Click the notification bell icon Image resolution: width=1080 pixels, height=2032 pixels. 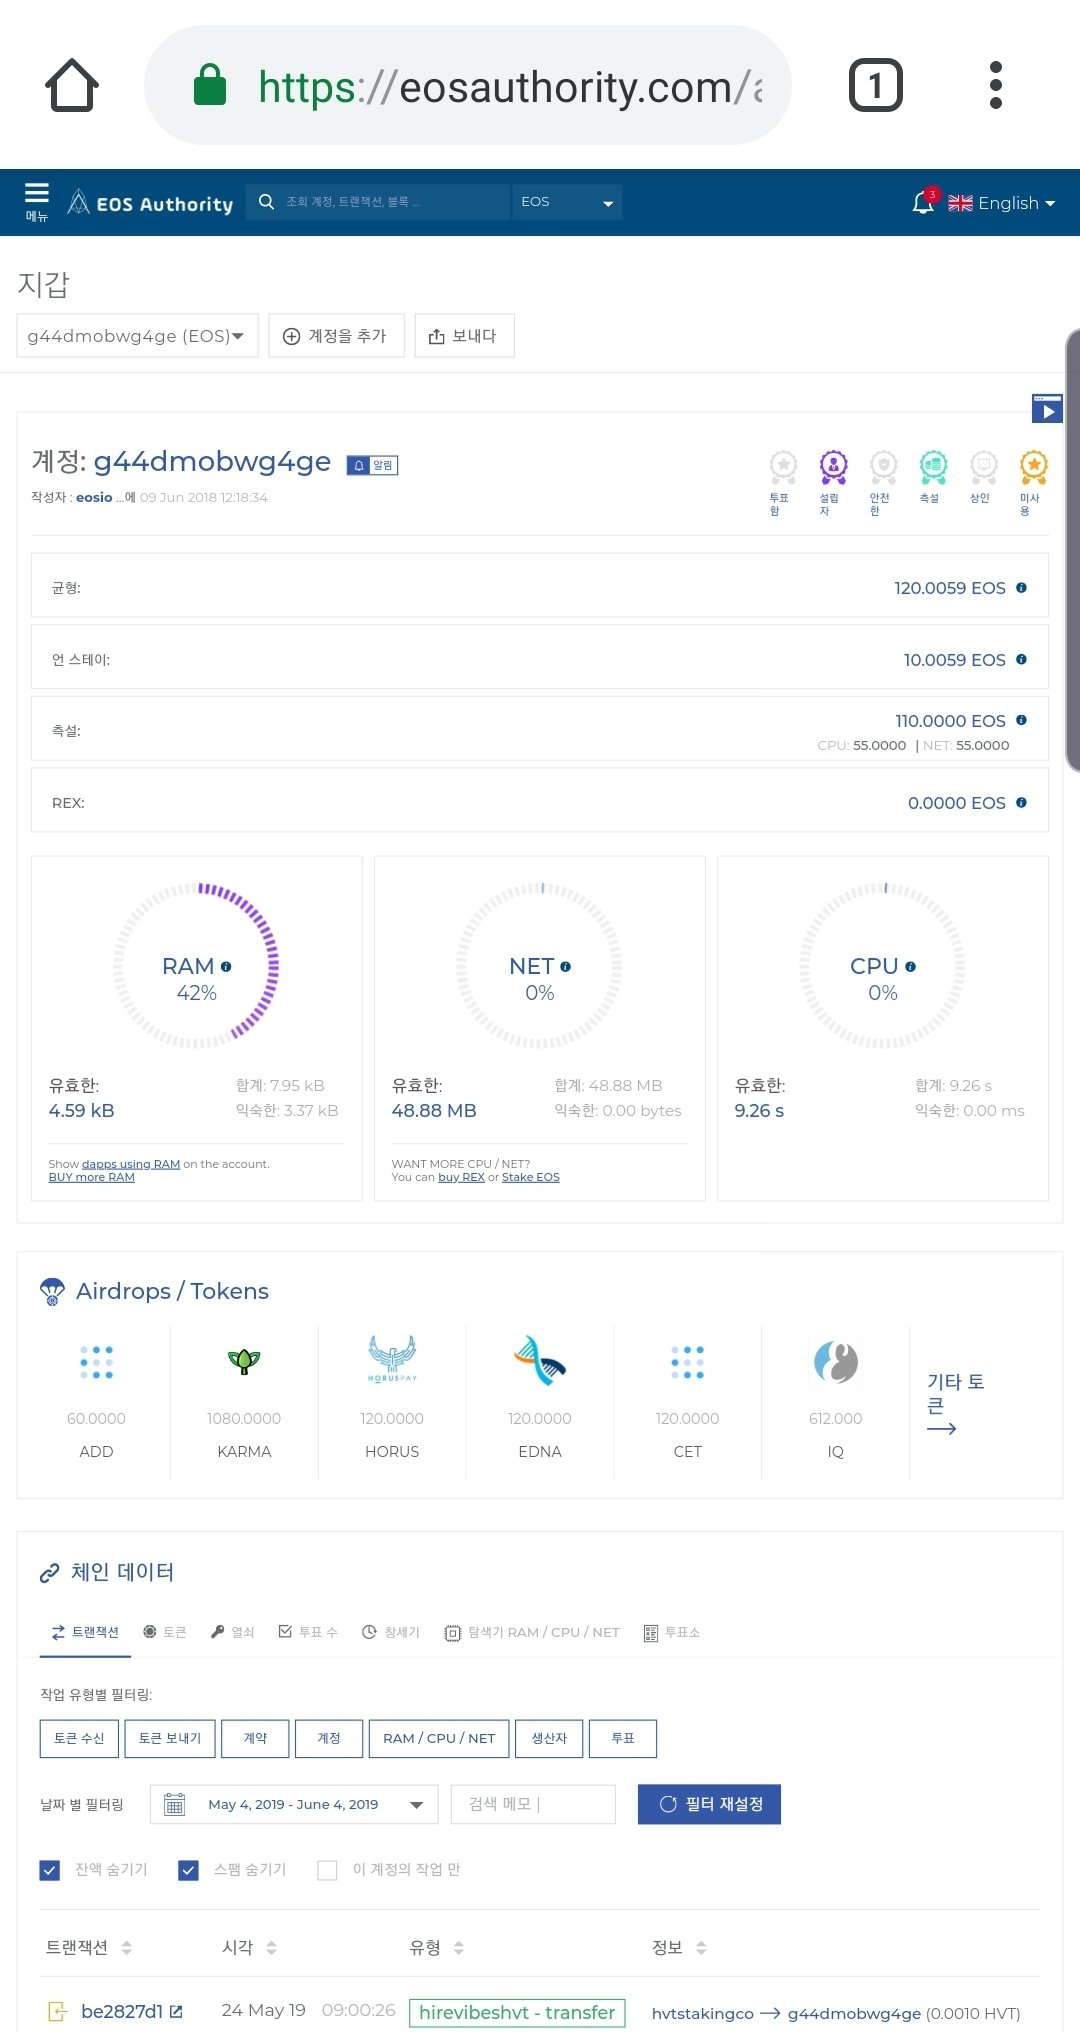click(x=923, y=203)
